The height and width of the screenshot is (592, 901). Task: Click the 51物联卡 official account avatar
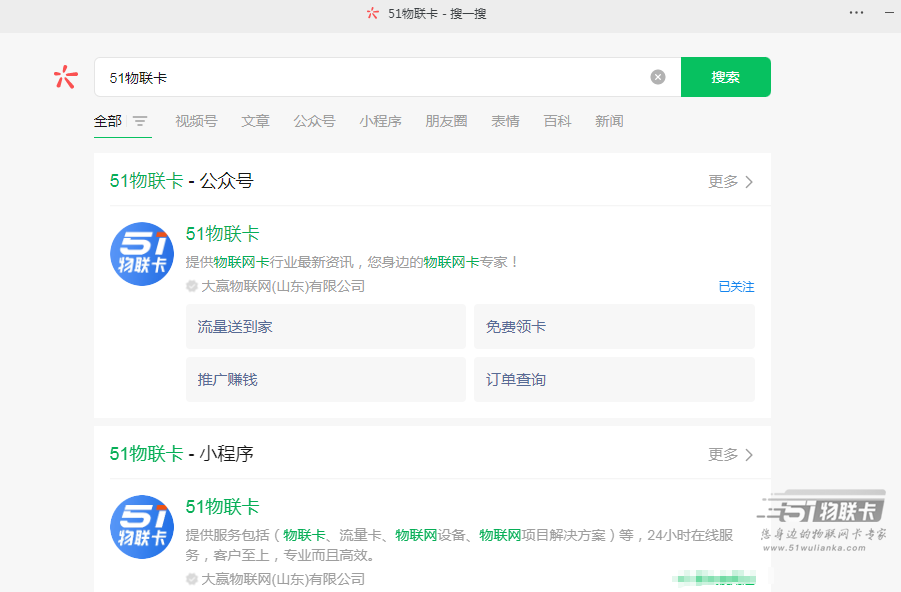tap(142, 254)
